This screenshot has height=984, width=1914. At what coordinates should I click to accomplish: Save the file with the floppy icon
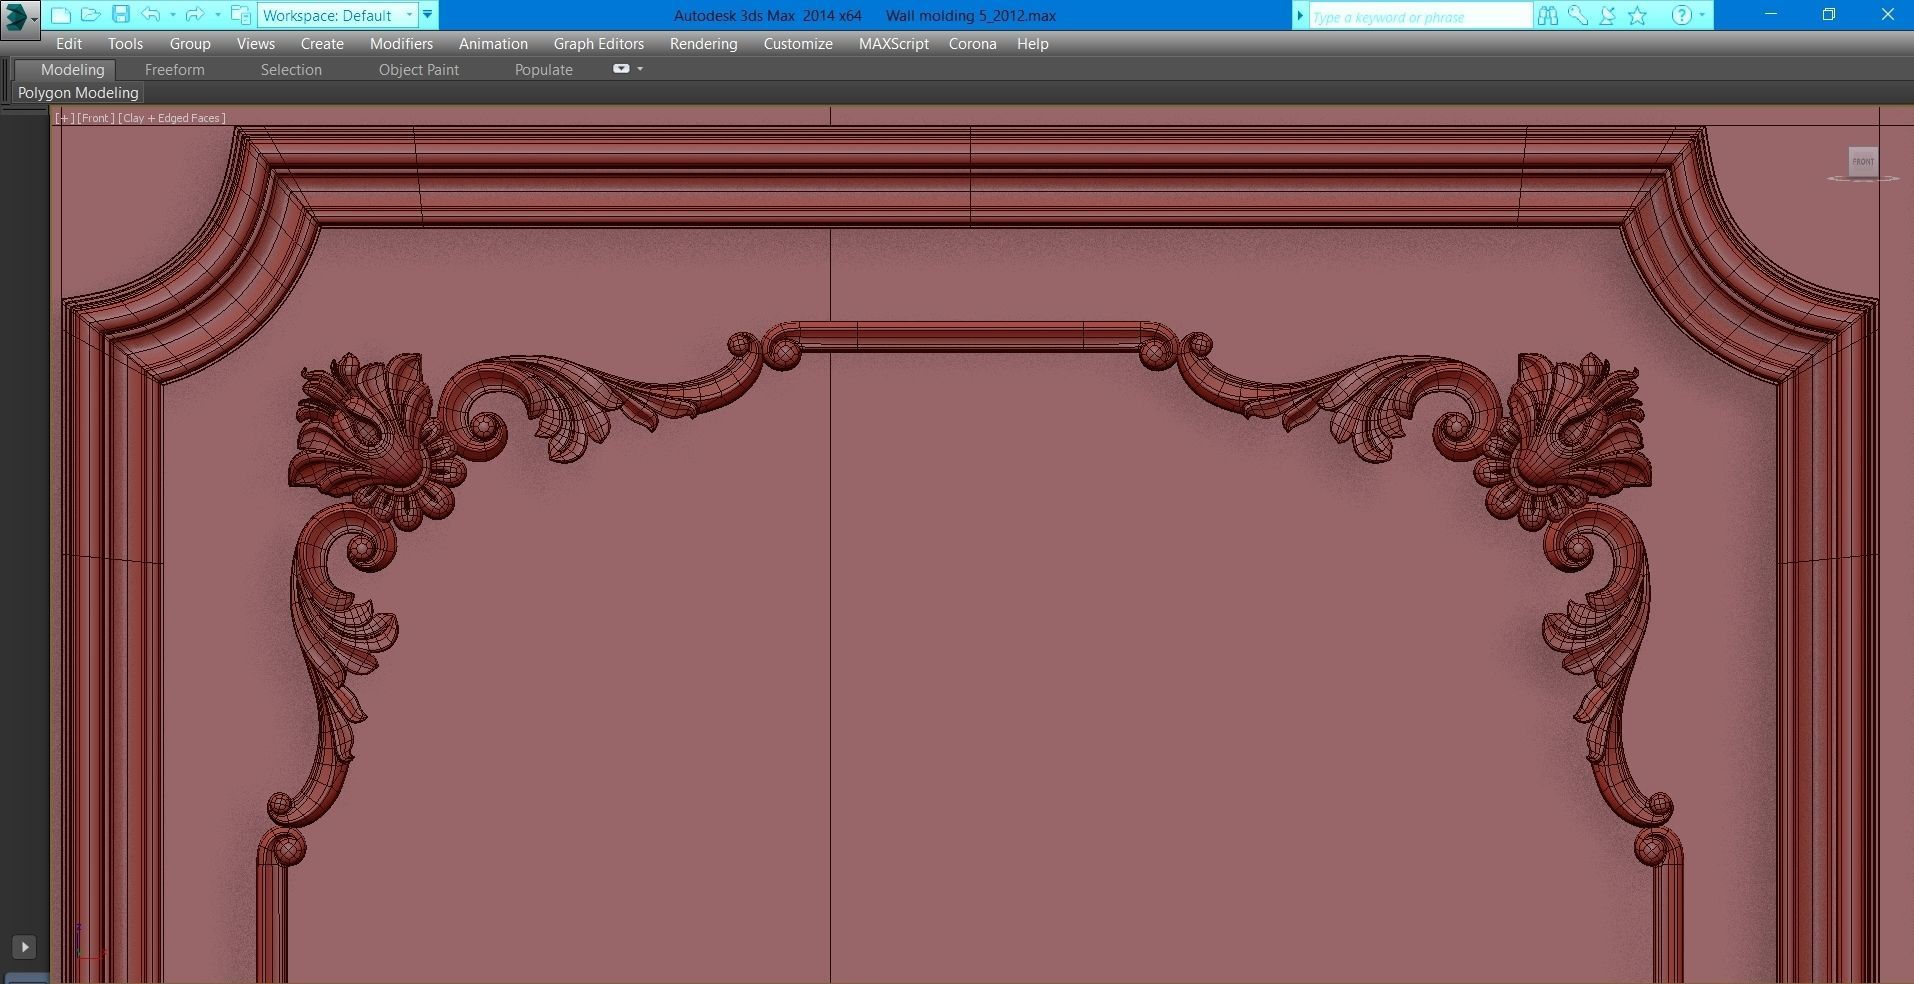[x=120, y=15]
